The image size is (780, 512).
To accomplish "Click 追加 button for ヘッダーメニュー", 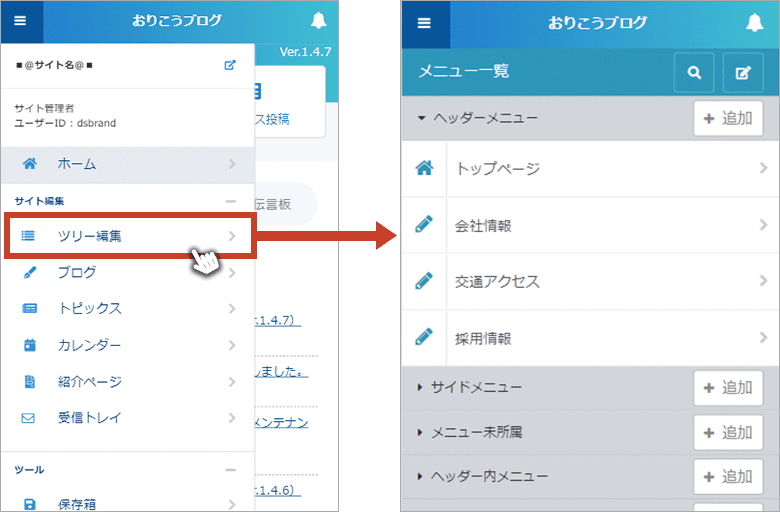I will [728, 118].
